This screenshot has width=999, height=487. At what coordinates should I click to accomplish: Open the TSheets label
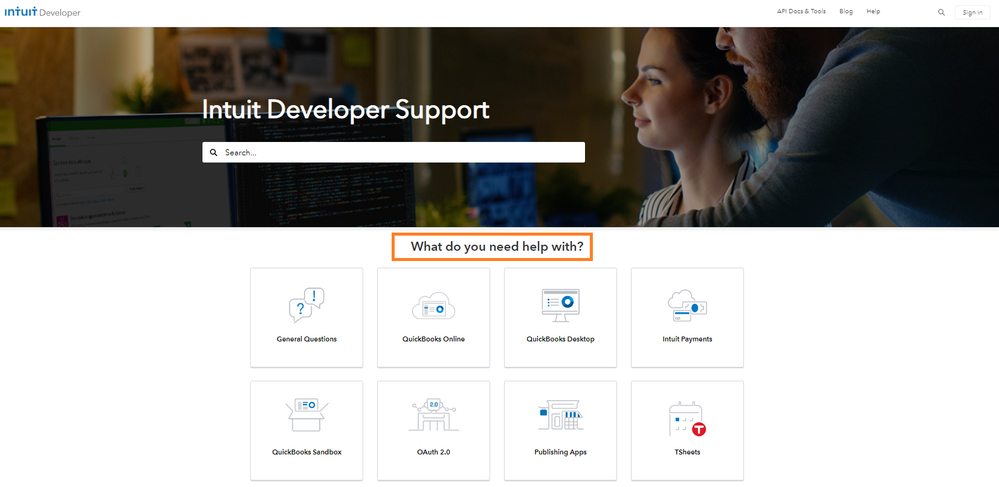coord(687,452)
